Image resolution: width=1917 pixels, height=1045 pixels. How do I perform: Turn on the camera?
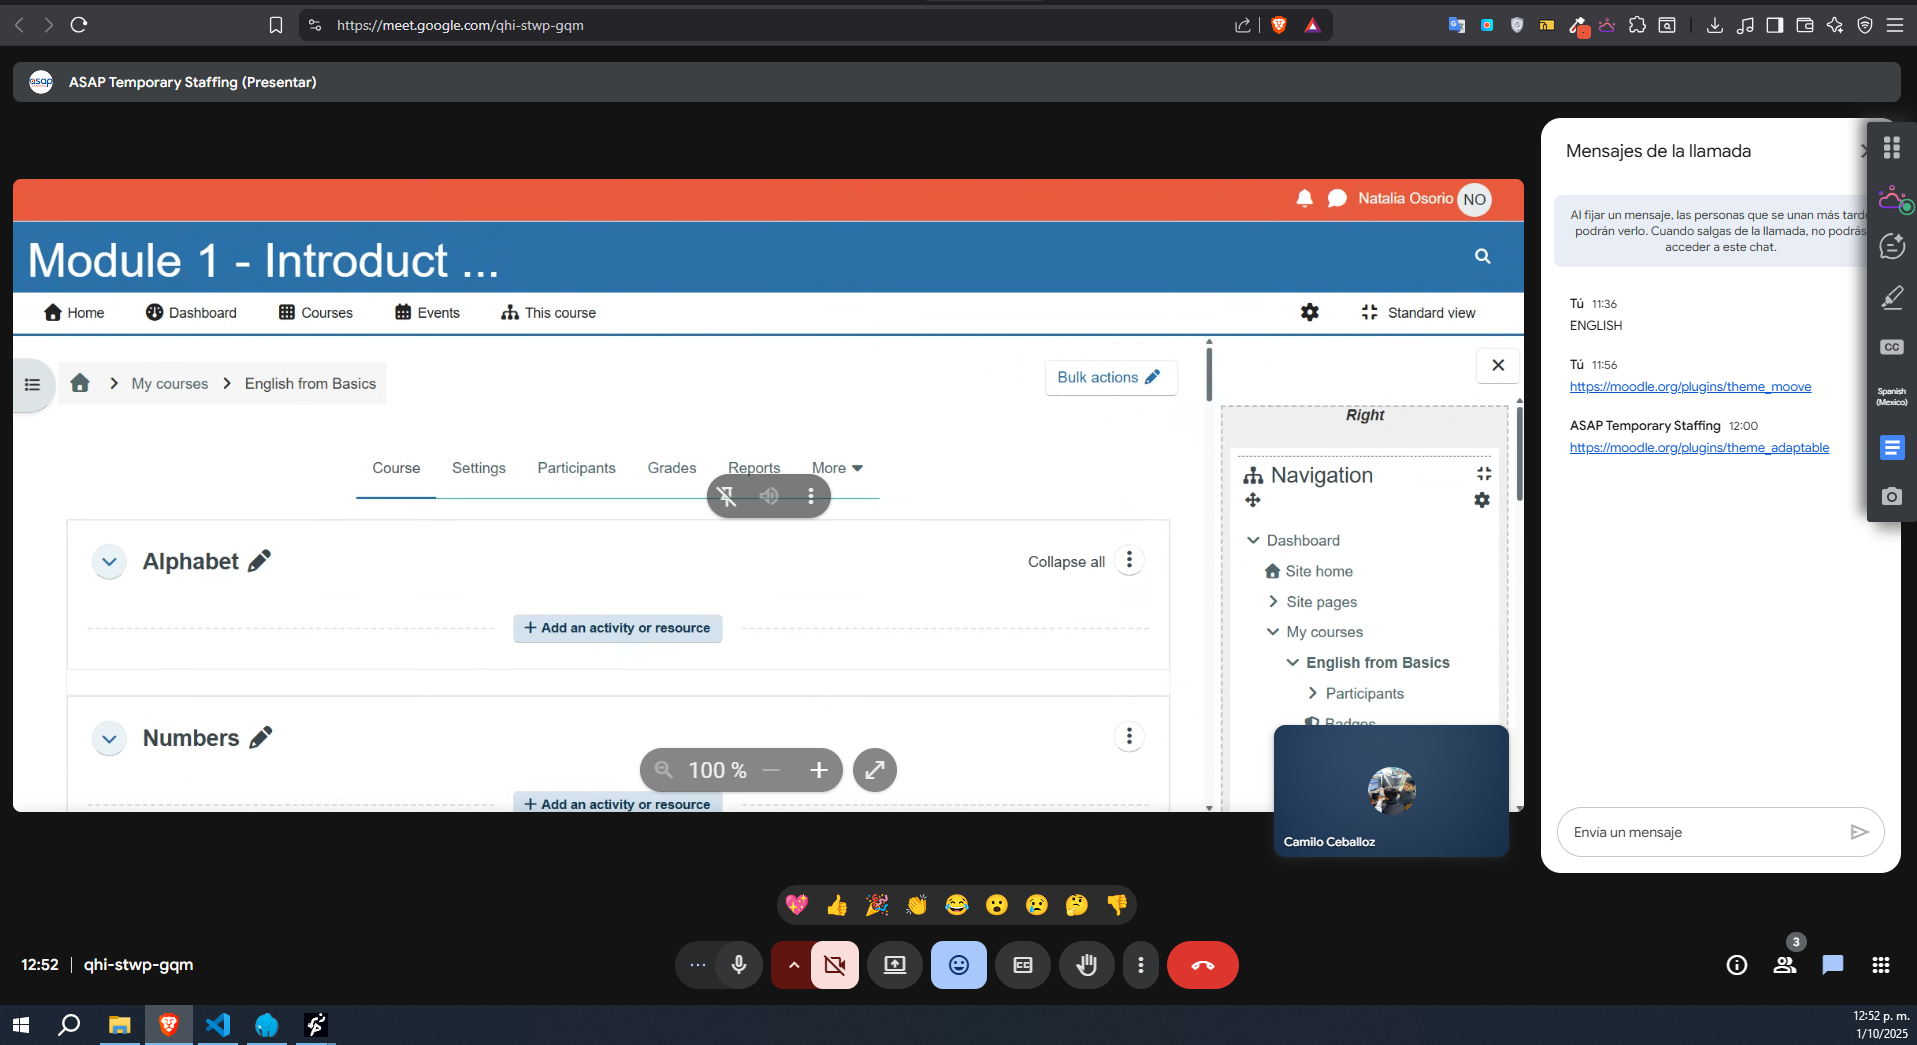click(835, 965)
